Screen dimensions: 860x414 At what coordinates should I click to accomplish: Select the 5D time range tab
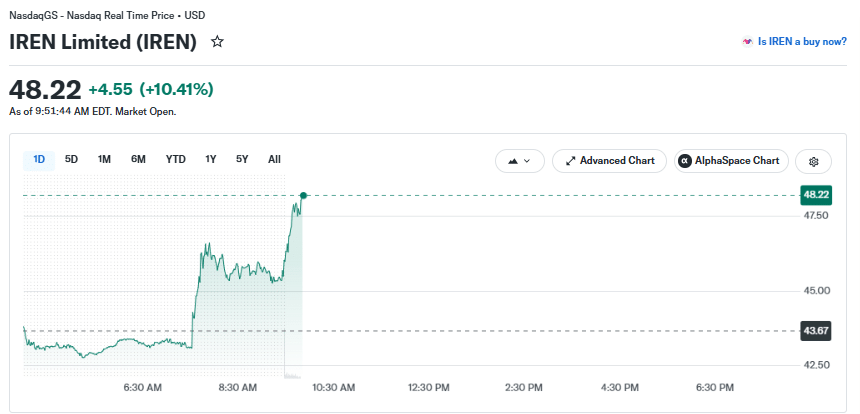coord(71,160)
